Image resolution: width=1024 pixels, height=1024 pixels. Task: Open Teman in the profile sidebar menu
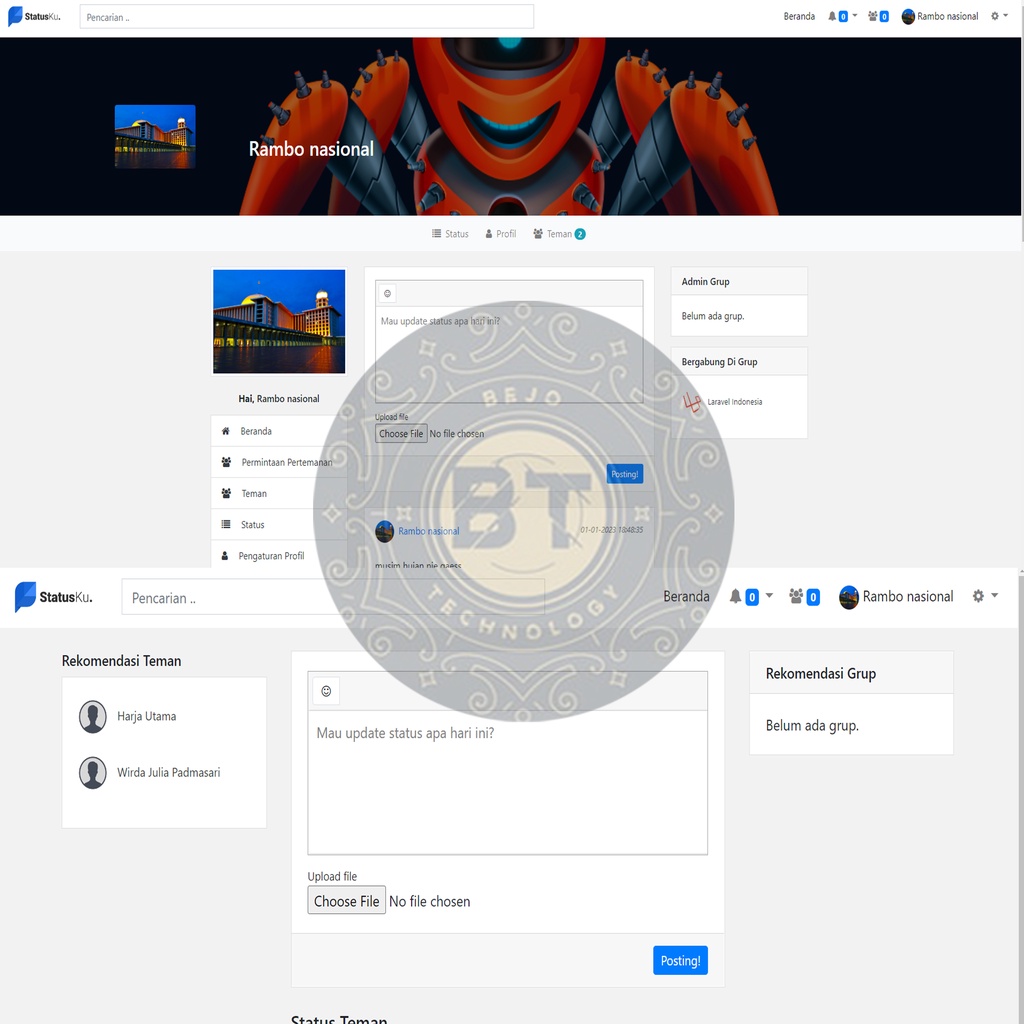[x=279, y=493]
